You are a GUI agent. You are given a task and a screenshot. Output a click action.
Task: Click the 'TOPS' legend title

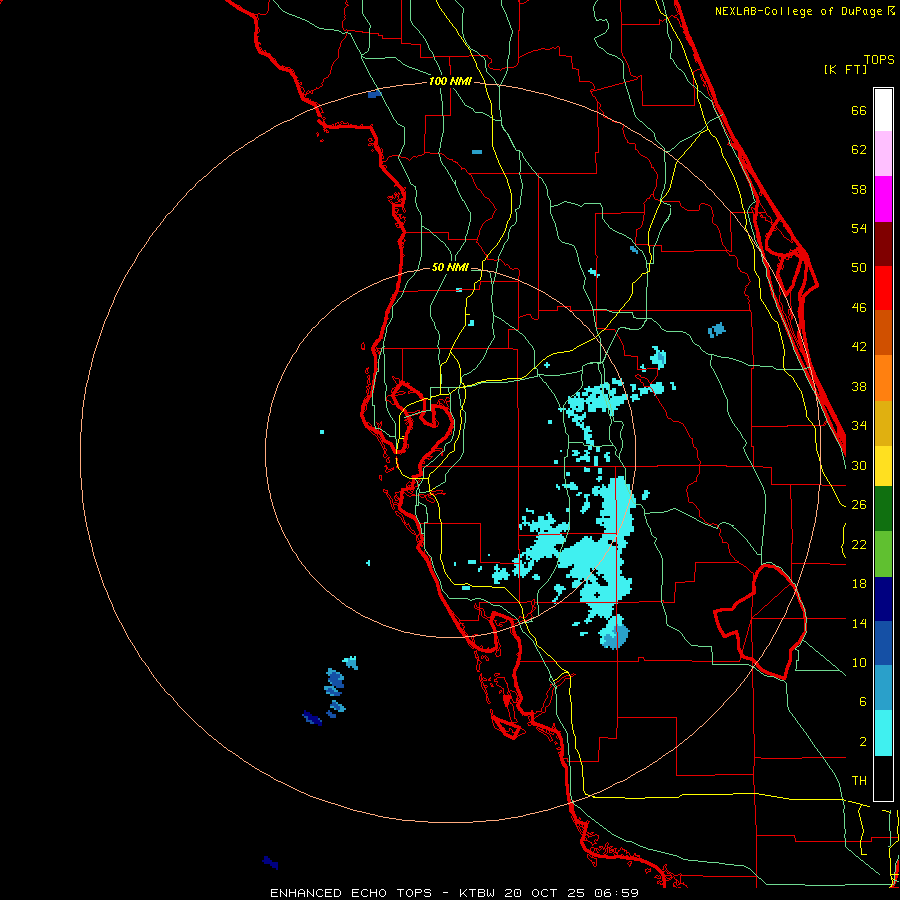pos(879,60)
